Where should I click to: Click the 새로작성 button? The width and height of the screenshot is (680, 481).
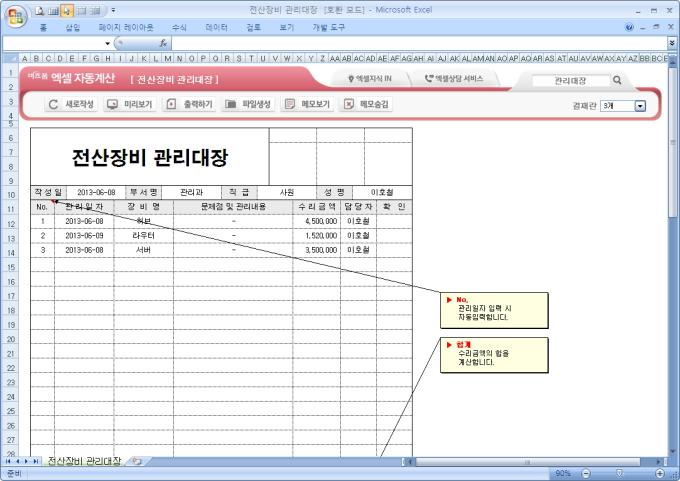[x=71, y=104]
